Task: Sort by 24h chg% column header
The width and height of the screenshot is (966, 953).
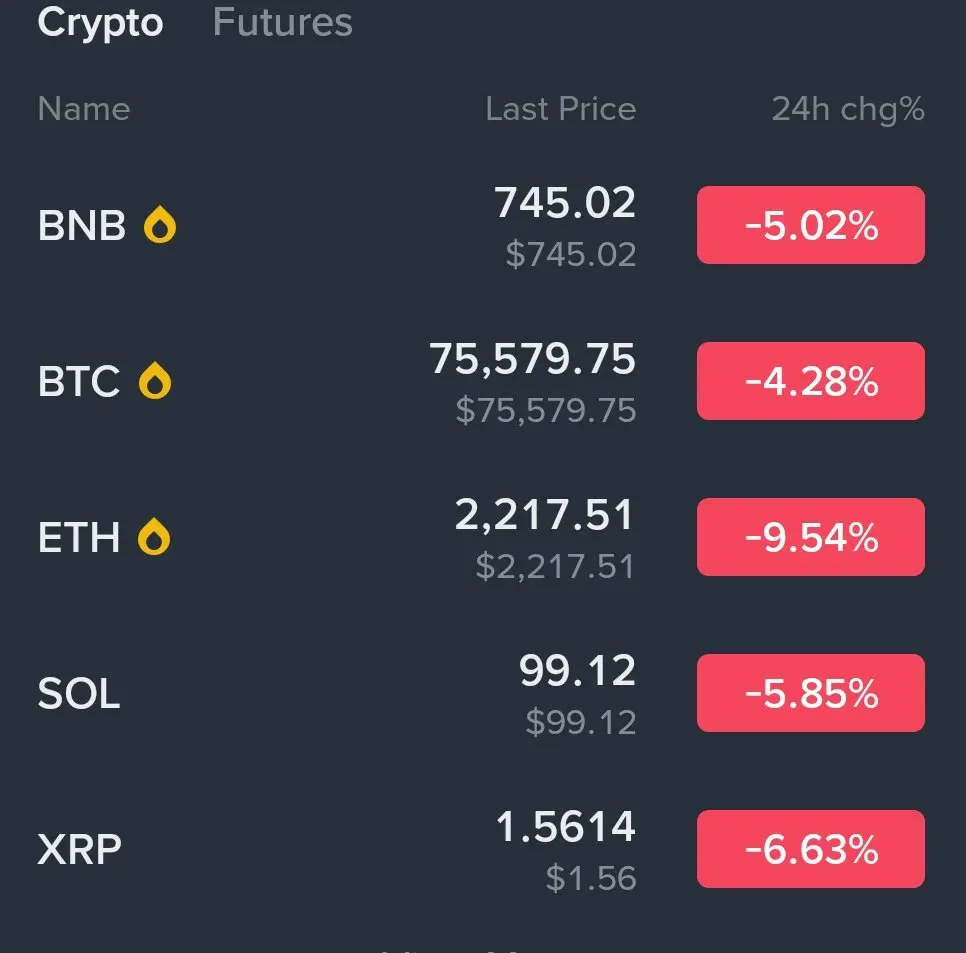Action: click(x=847, y=109)
